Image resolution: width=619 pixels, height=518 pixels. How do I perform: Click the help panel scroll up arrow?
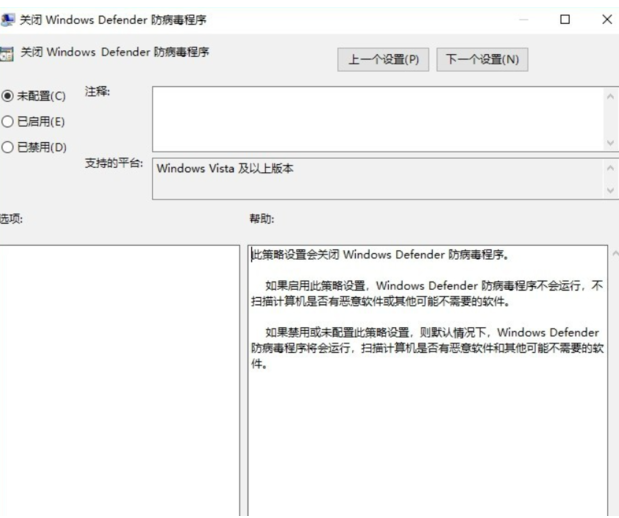click(x=613, y=254)
